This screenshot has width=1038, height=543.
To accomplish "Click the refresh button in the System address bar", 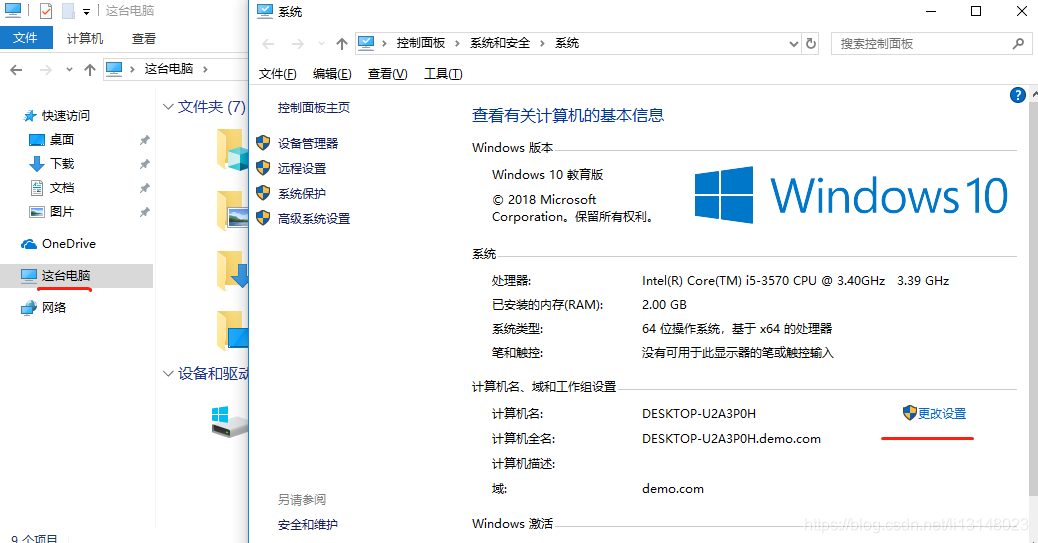I will point(811,44).
